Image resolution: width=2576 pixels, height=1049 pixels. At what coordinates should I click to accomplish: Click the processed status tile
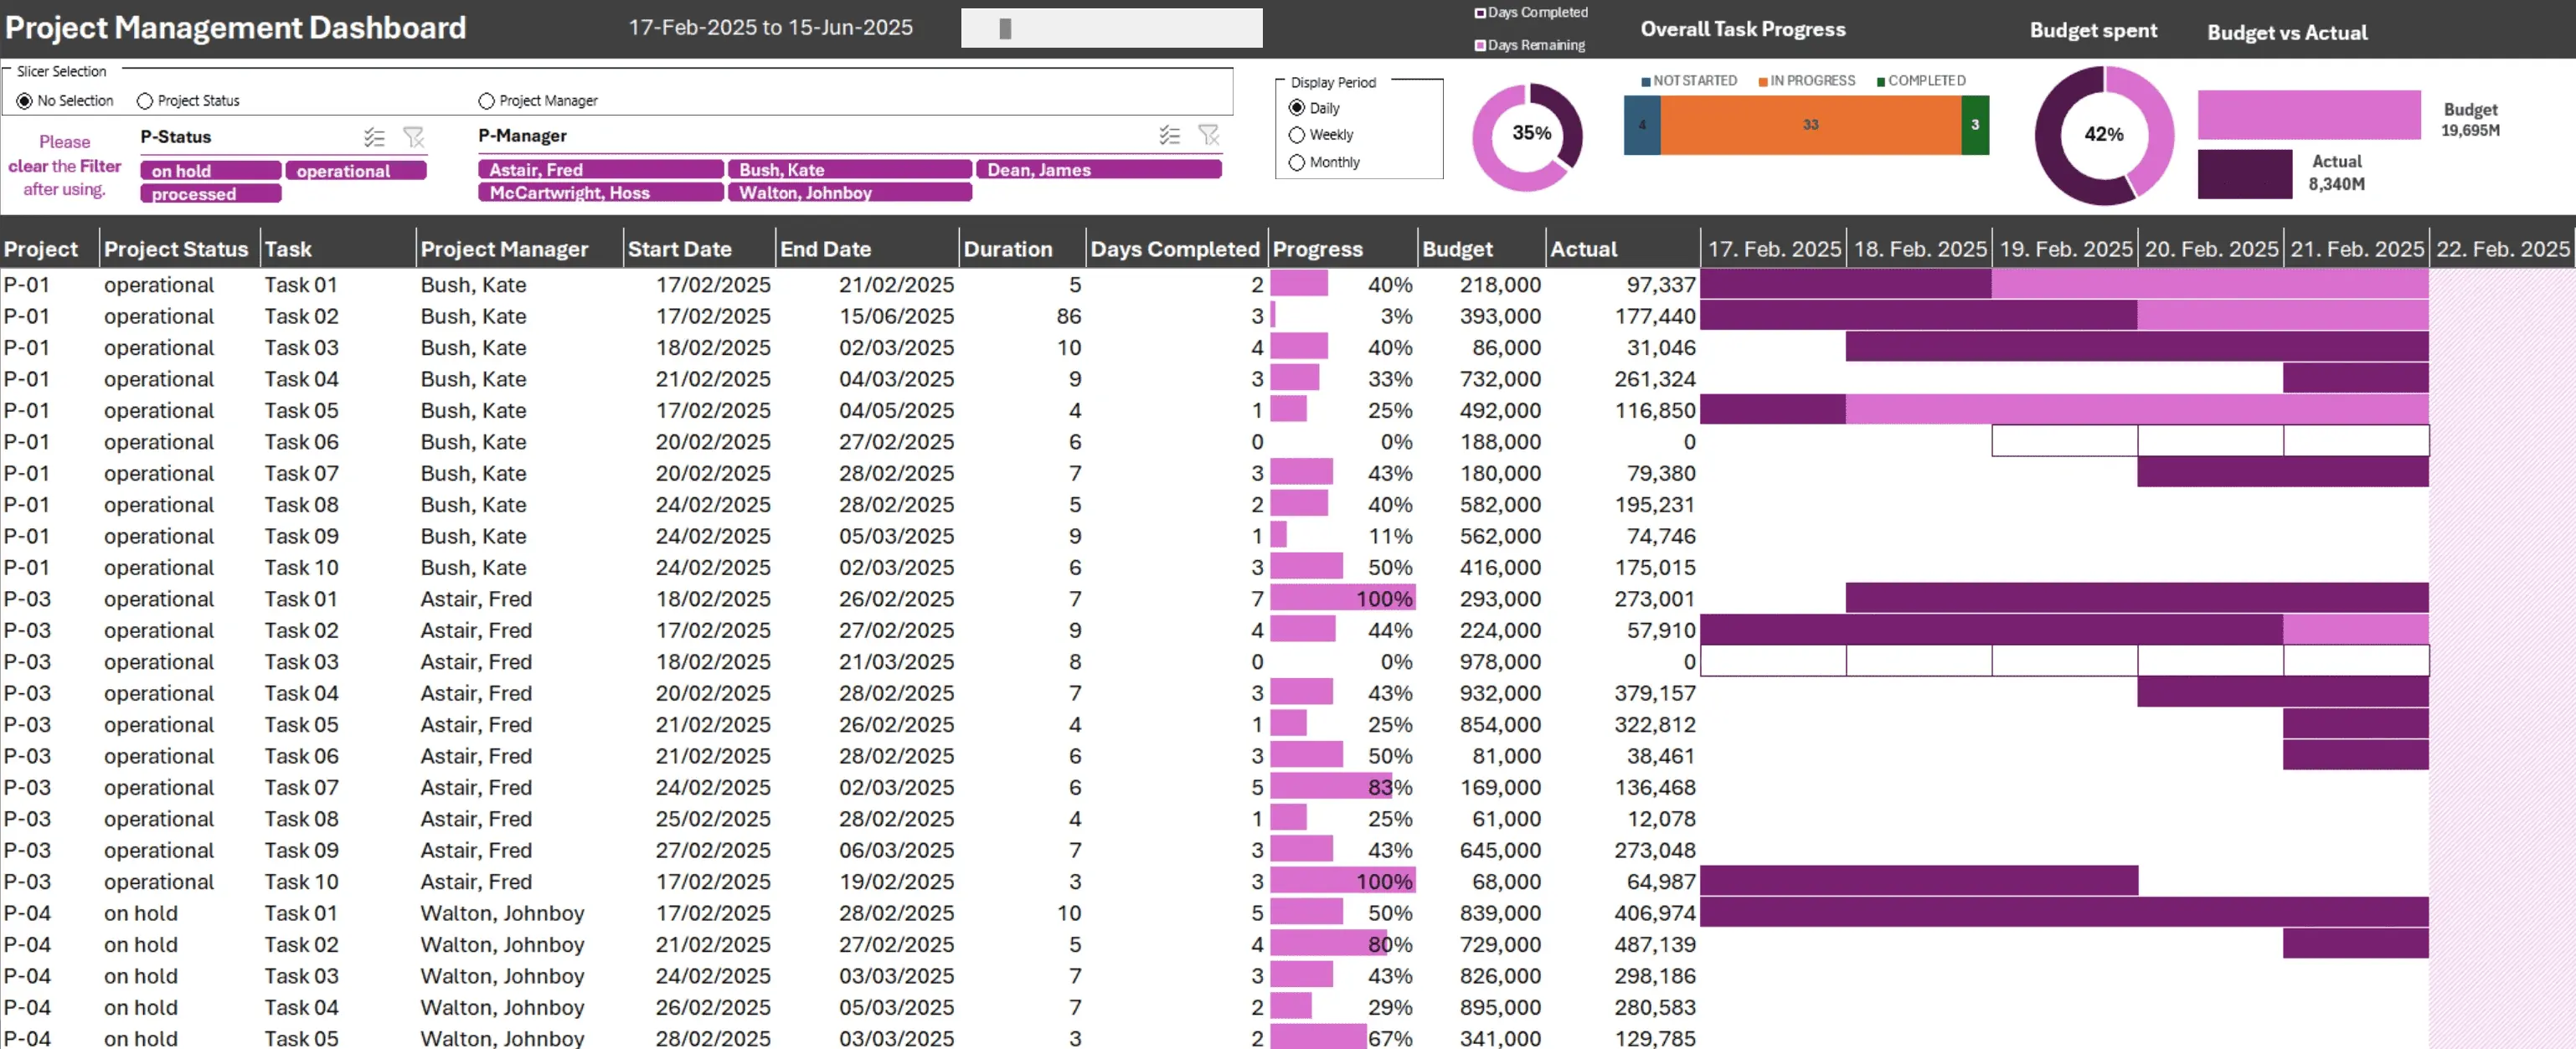point(210,193)
